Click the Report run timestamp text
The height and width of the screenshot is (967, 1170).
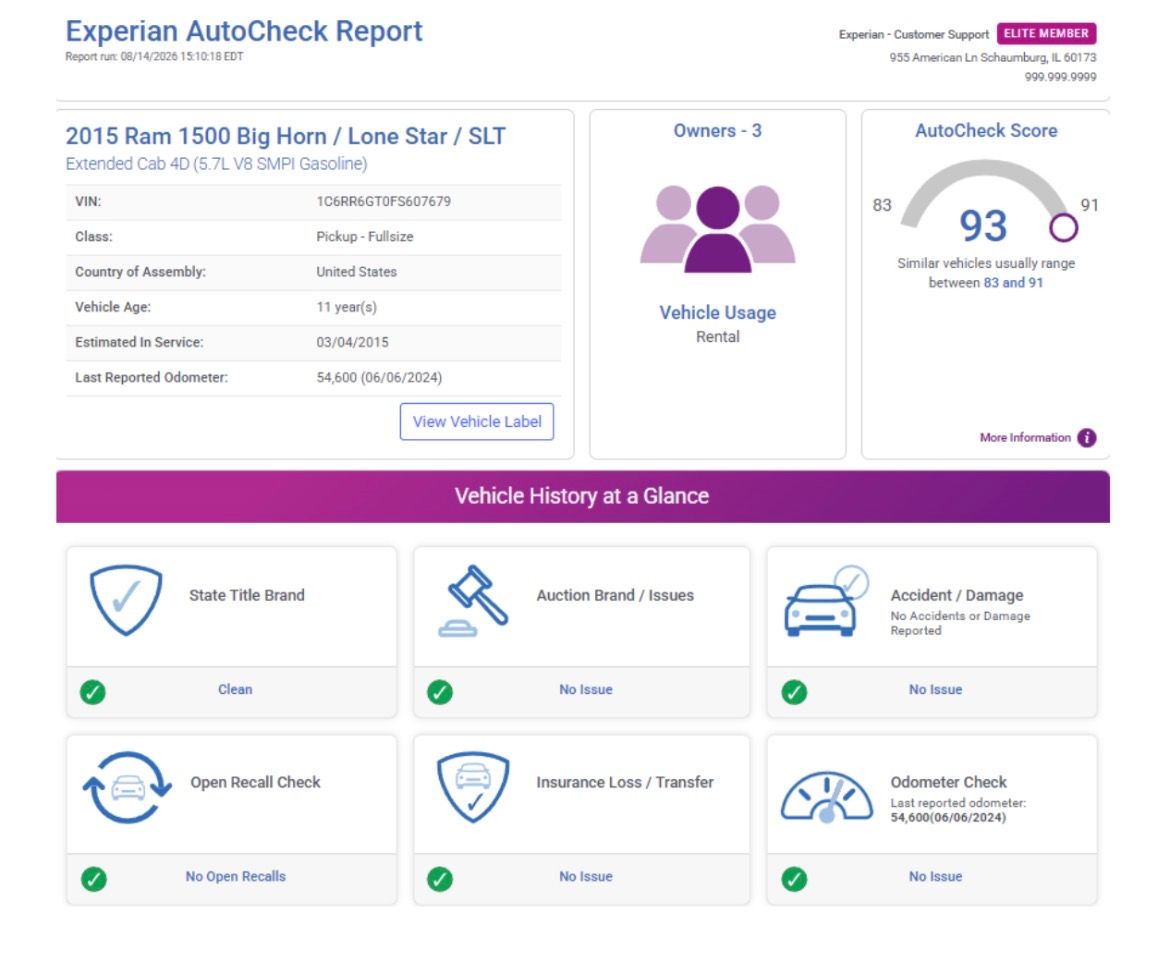[154, 57]
